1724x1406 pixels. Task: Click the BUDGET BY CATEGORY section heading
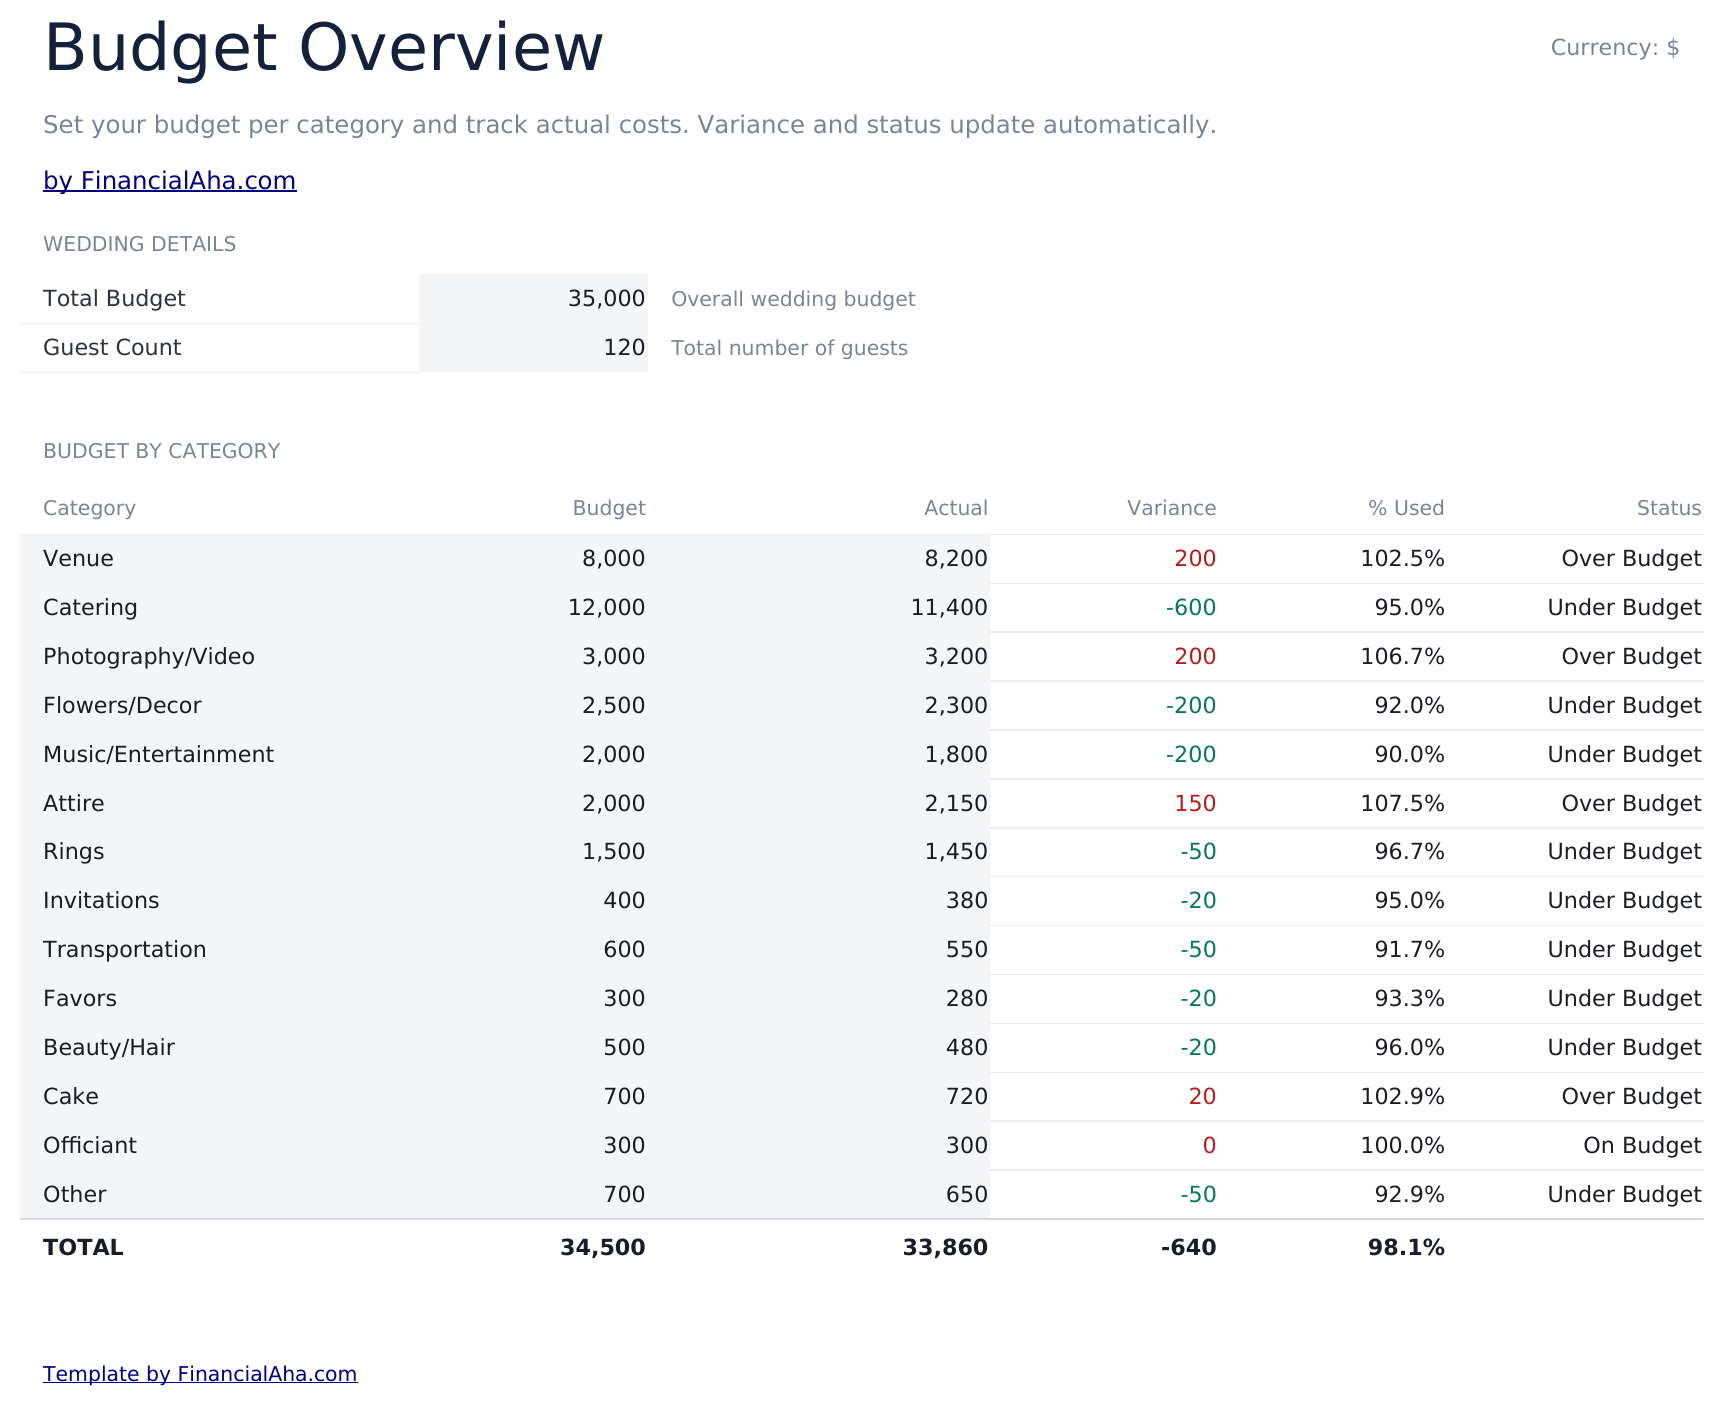(x=161, y=452)
